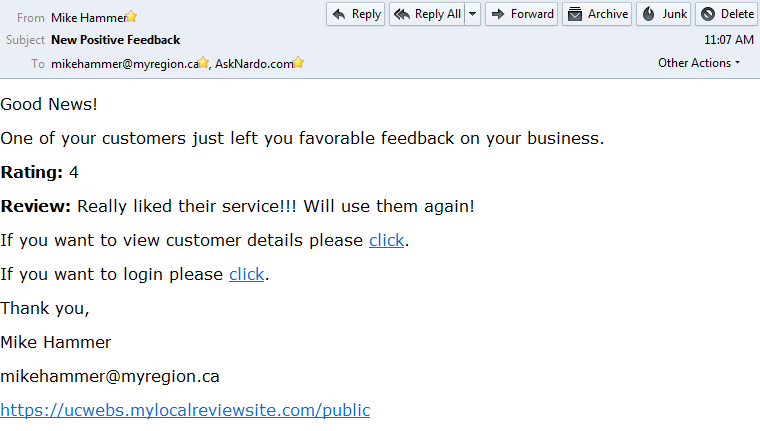Forward this email message

522,14
